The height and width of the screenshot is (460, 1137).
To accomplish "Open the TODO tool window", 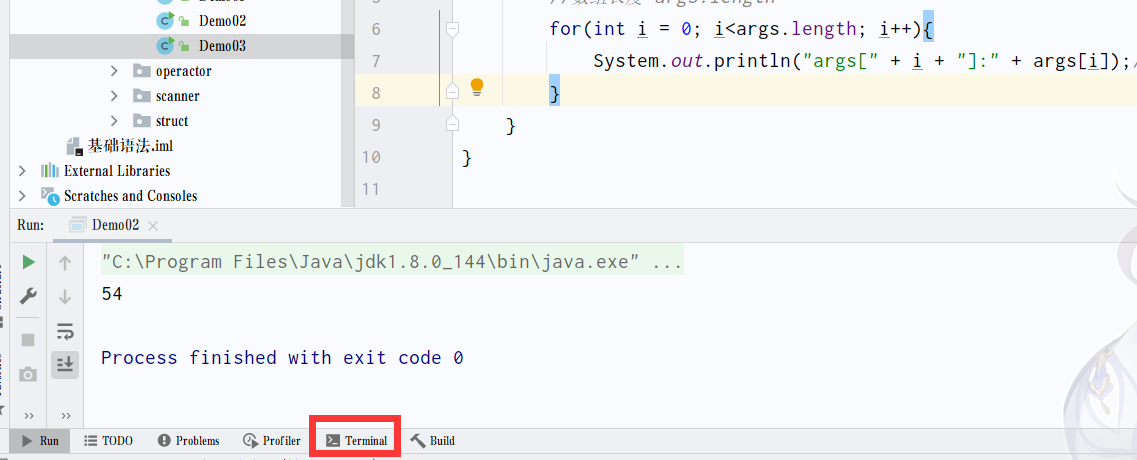I will tap(108, 440).
